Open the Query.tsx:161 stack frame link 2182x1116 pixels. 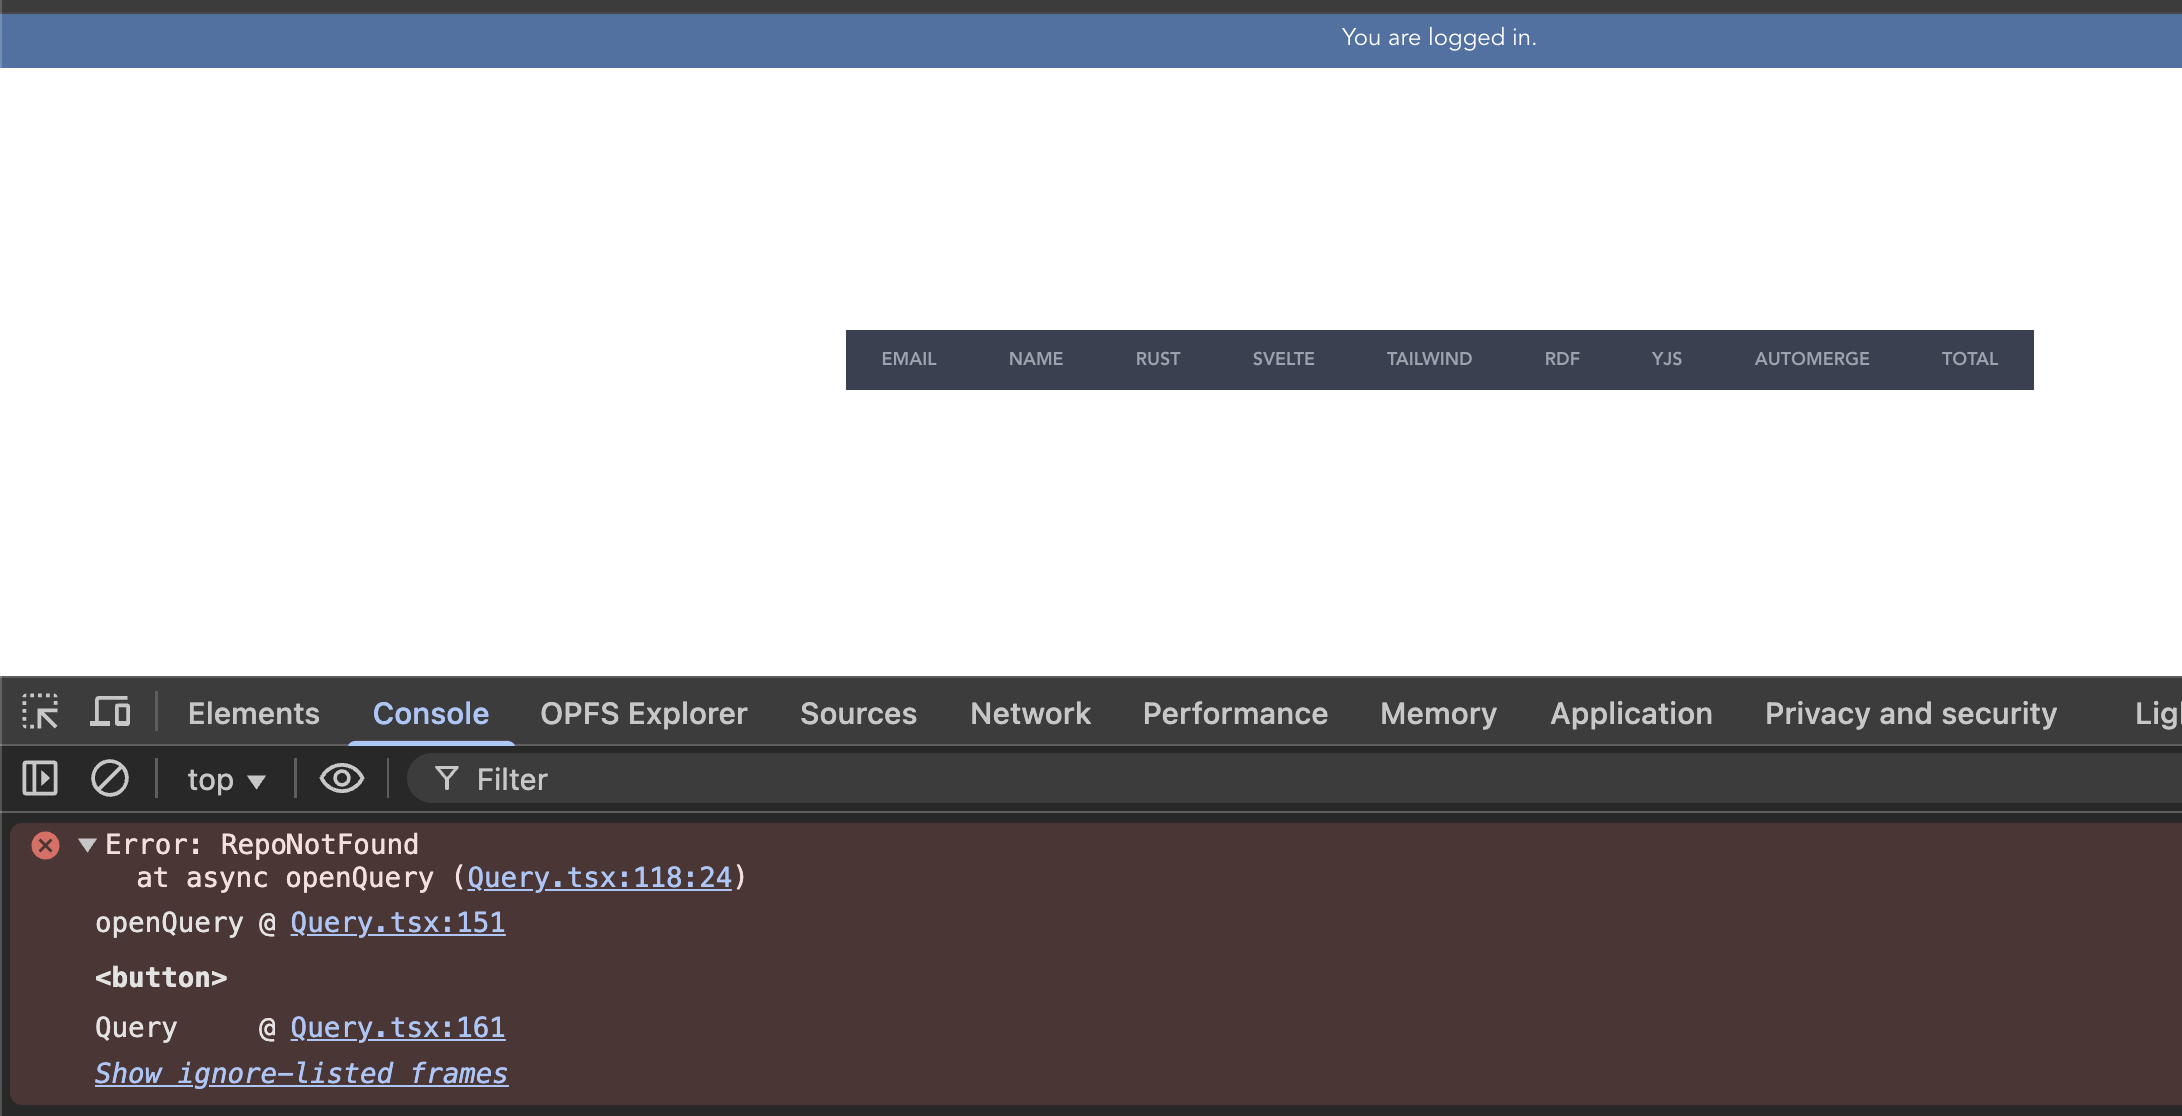click(397, 1027)
